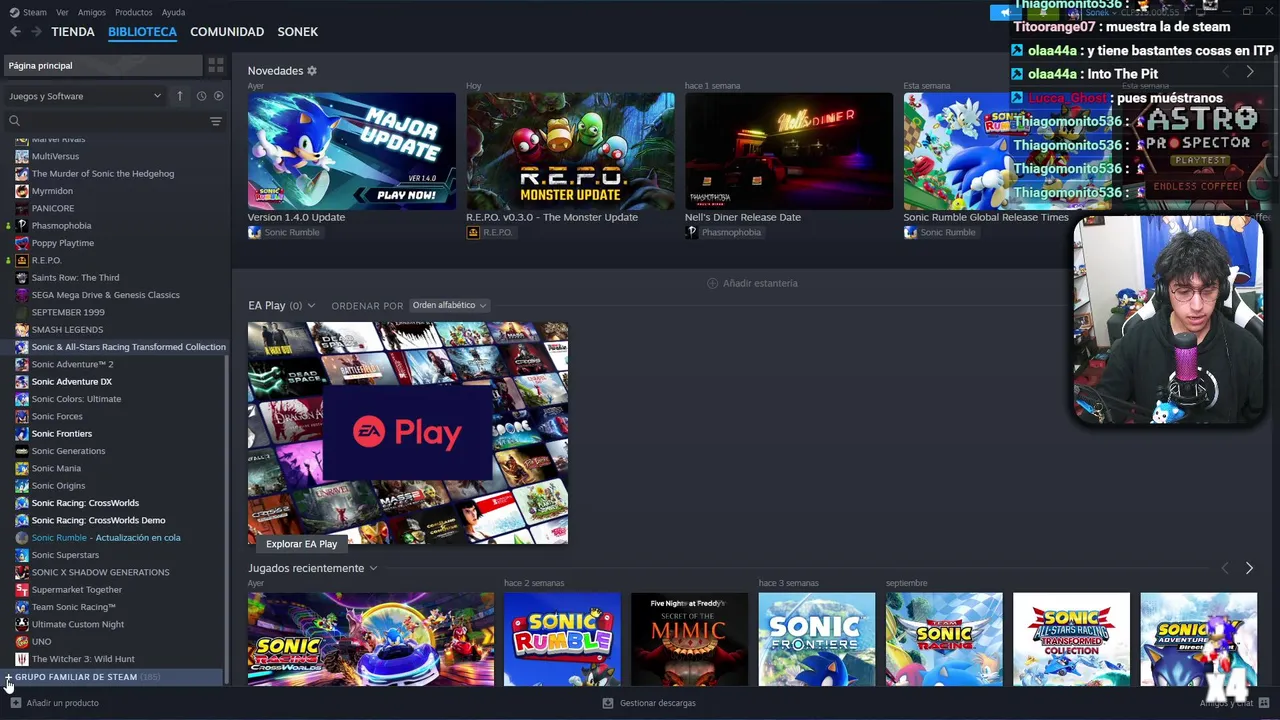Select Saints Row: The Third in list
Viewport: 1280px width, 720px height.
click(x=75, y=278)
